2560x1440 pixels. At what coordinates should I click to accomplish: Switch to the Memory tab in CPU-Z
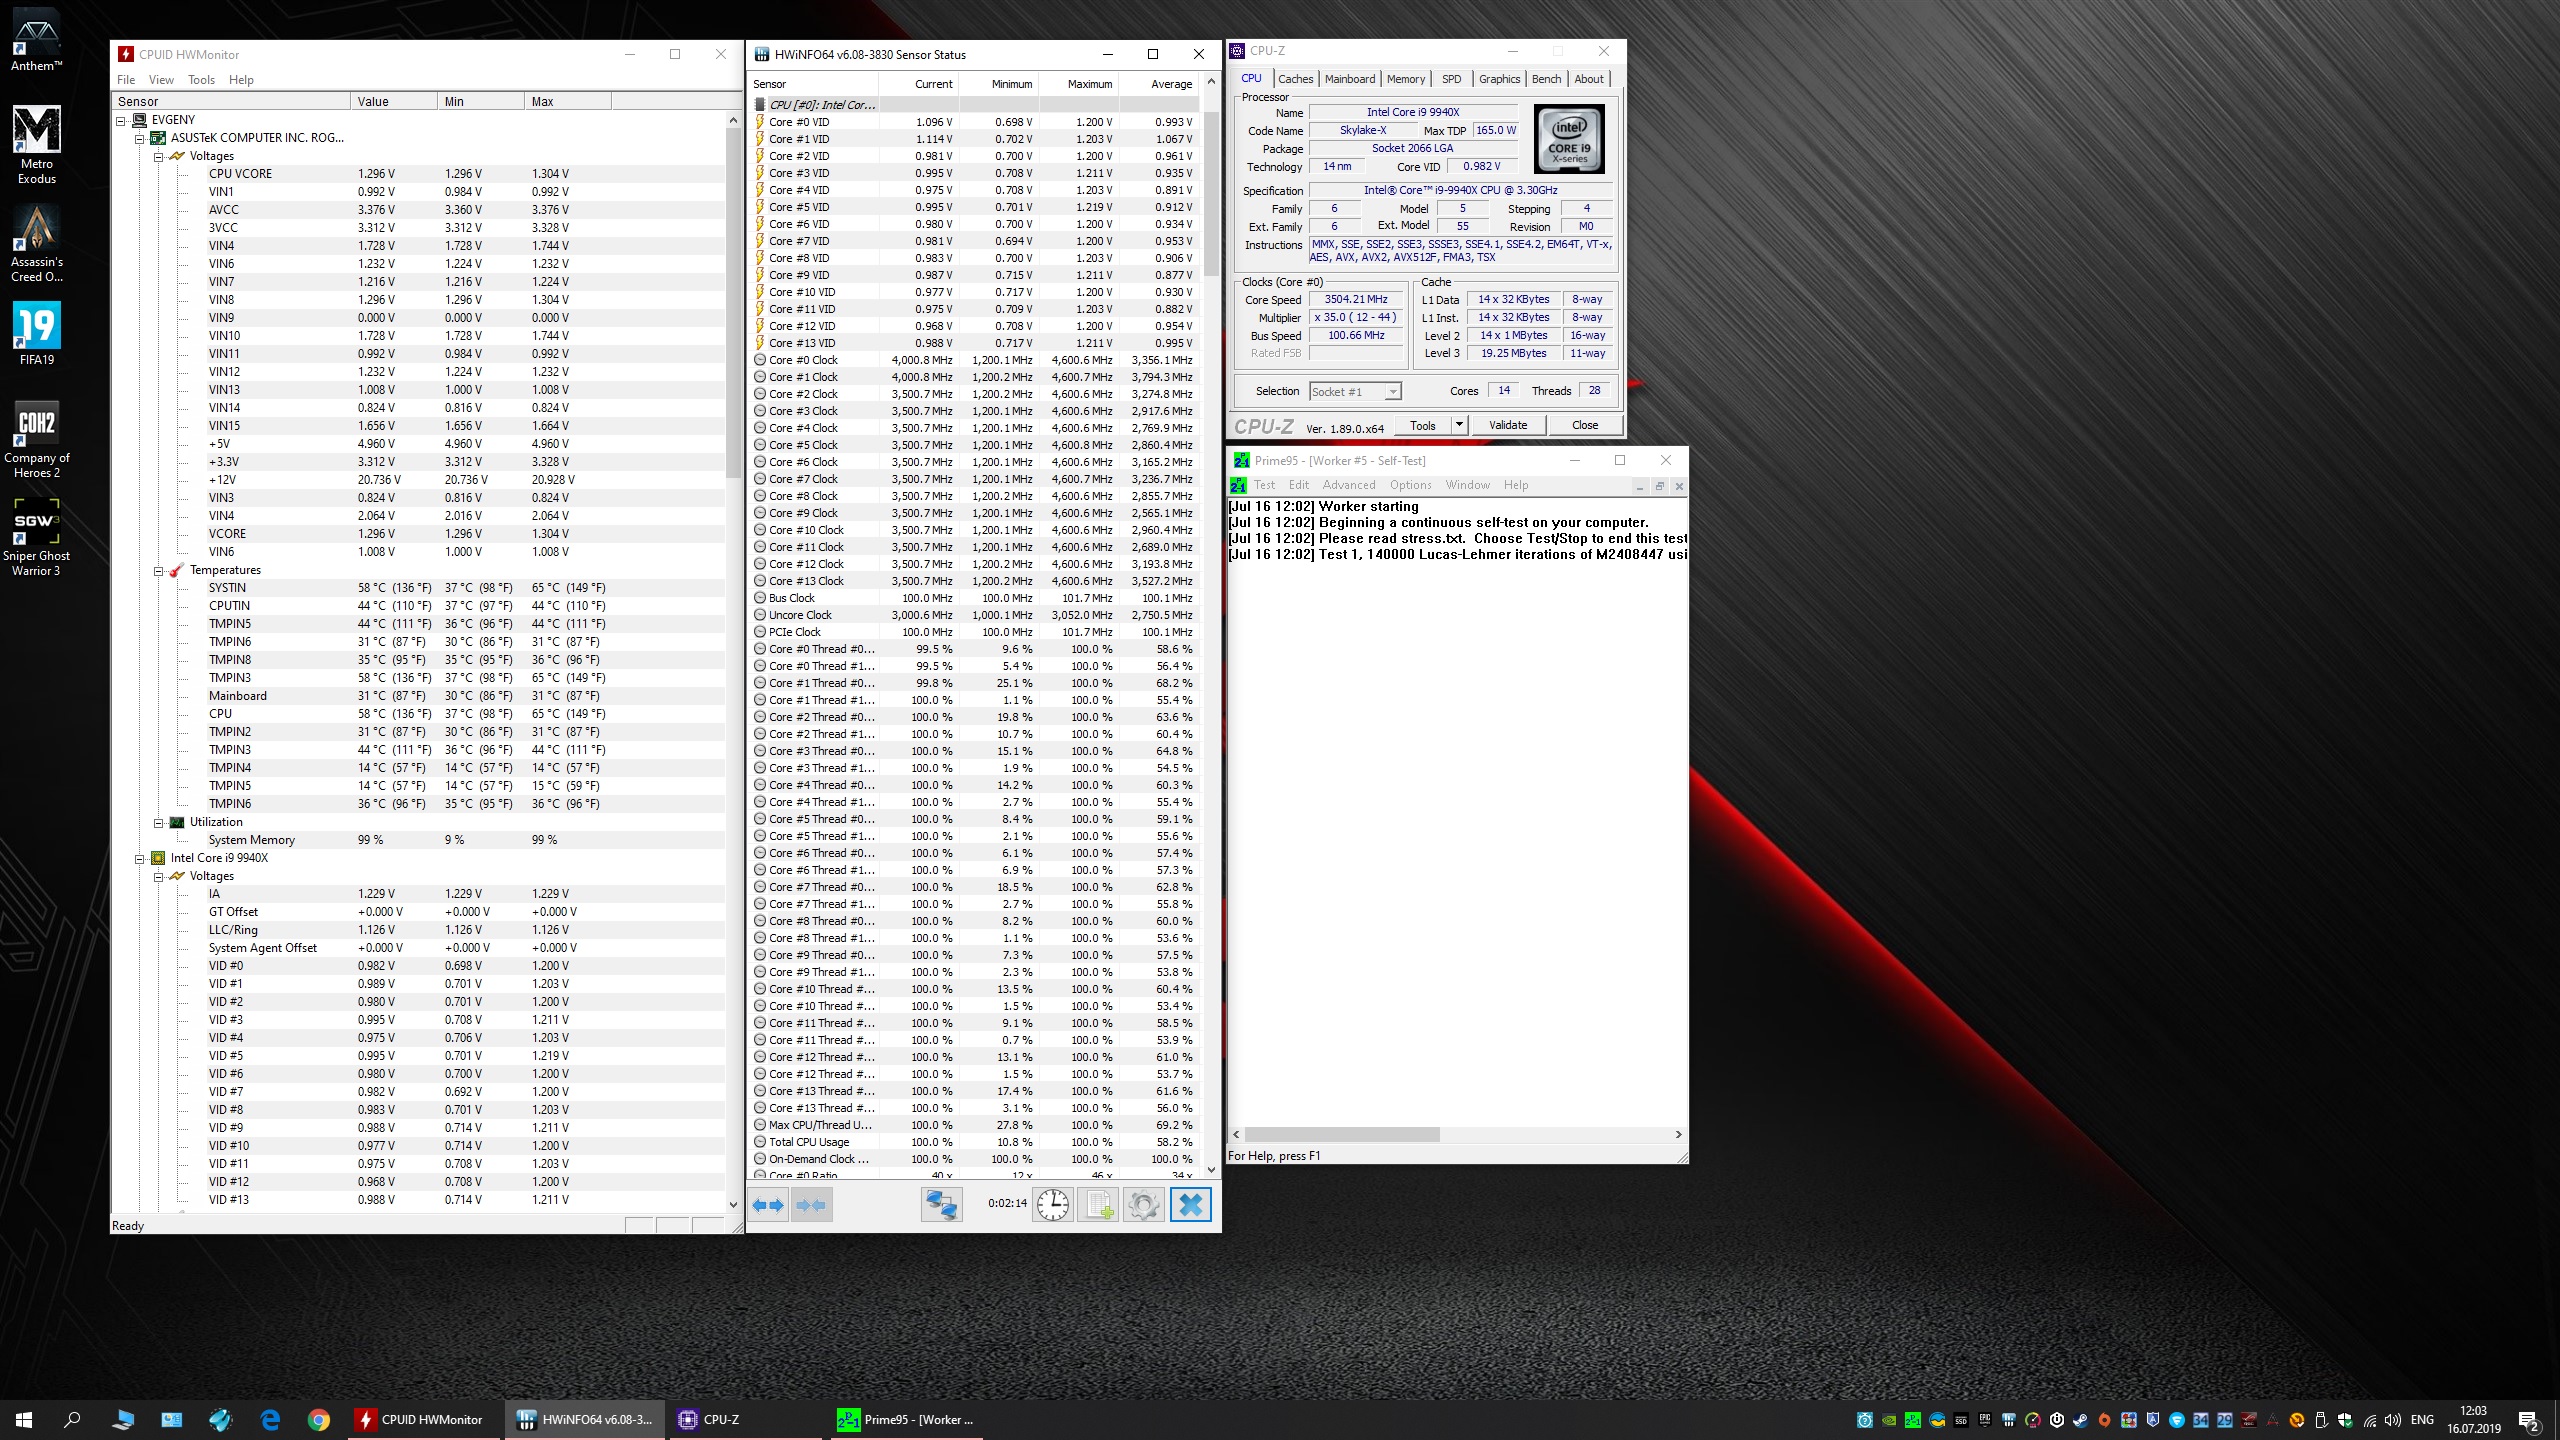tap(1405, 79)
